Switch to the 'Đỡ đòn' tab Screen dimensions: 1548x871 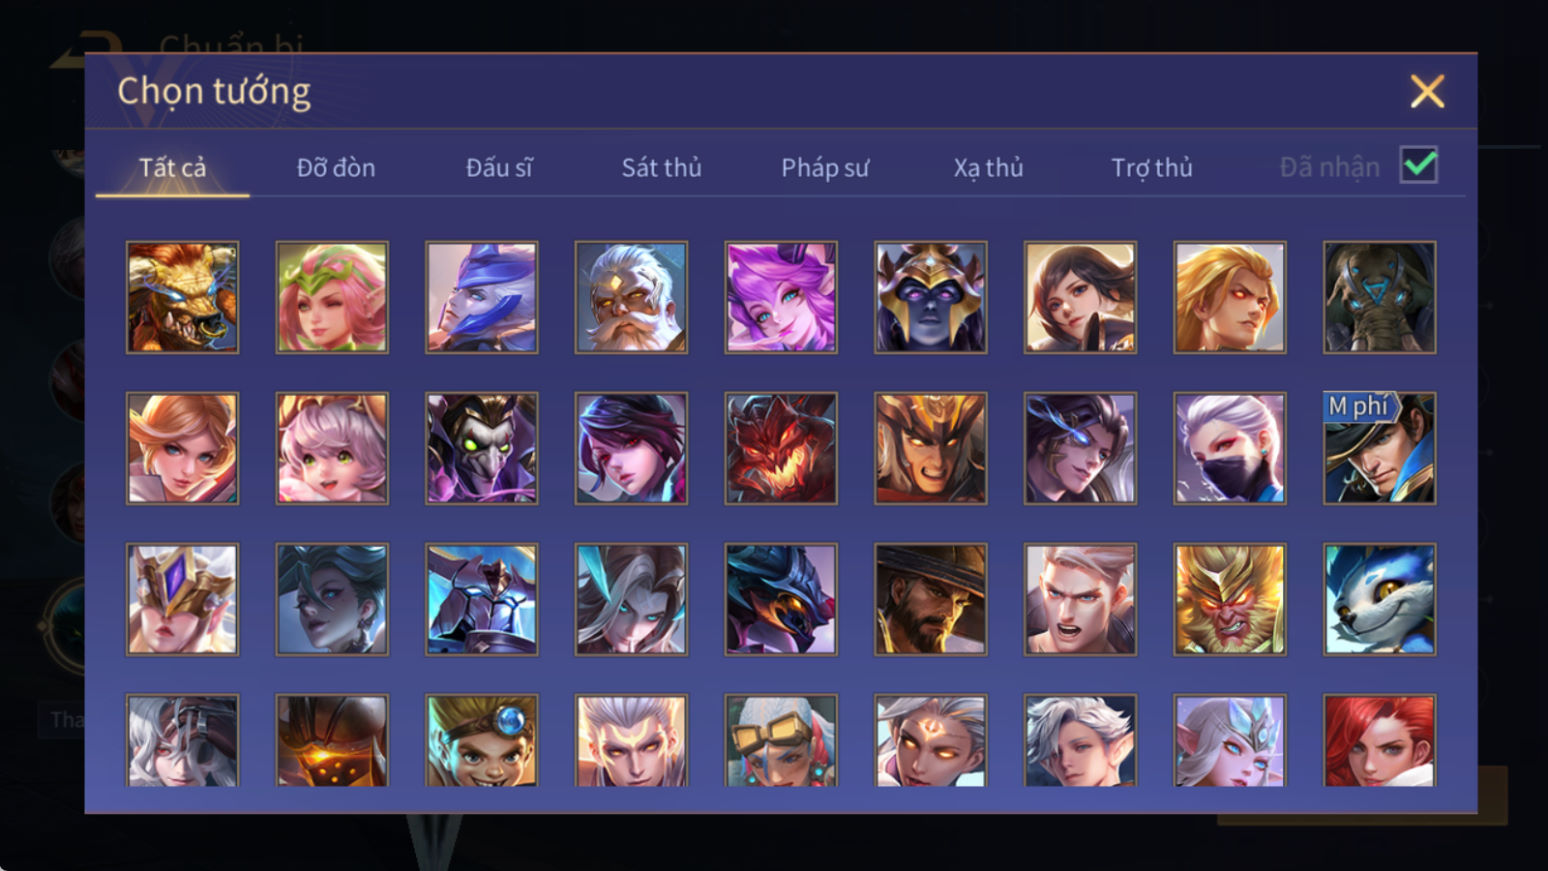[x=336, y=167]
